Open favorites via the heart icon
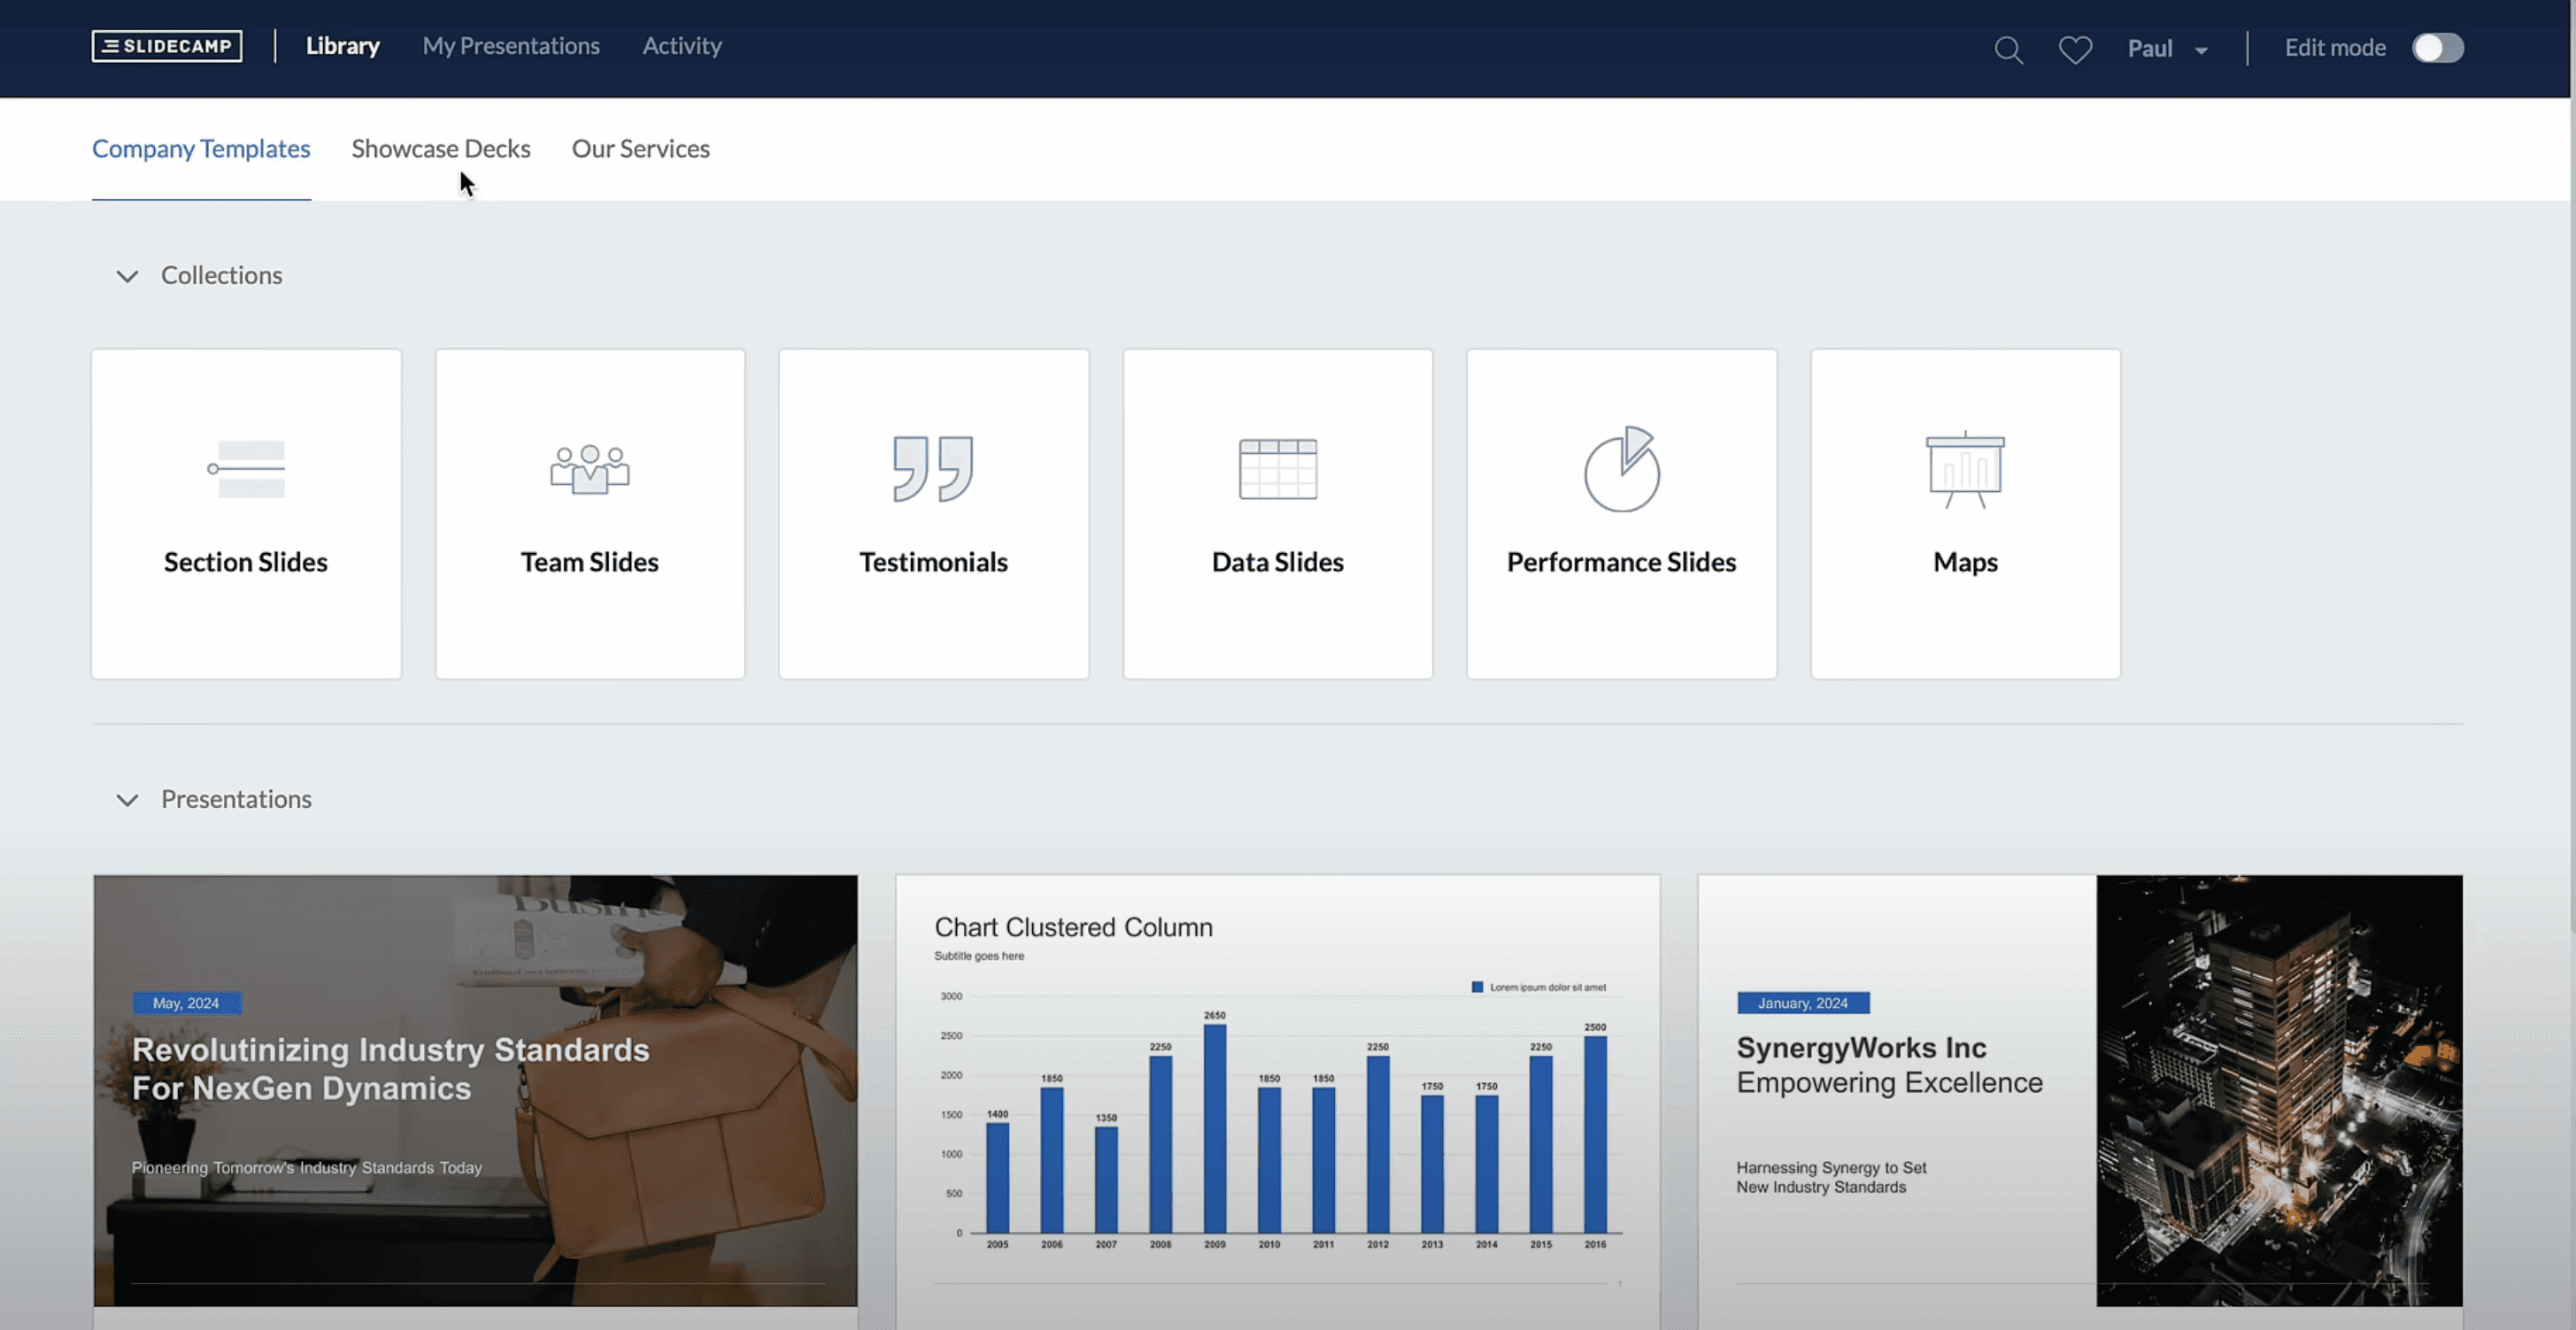The width and height of the screenshot is (2576, 1330). point(2075,49)
